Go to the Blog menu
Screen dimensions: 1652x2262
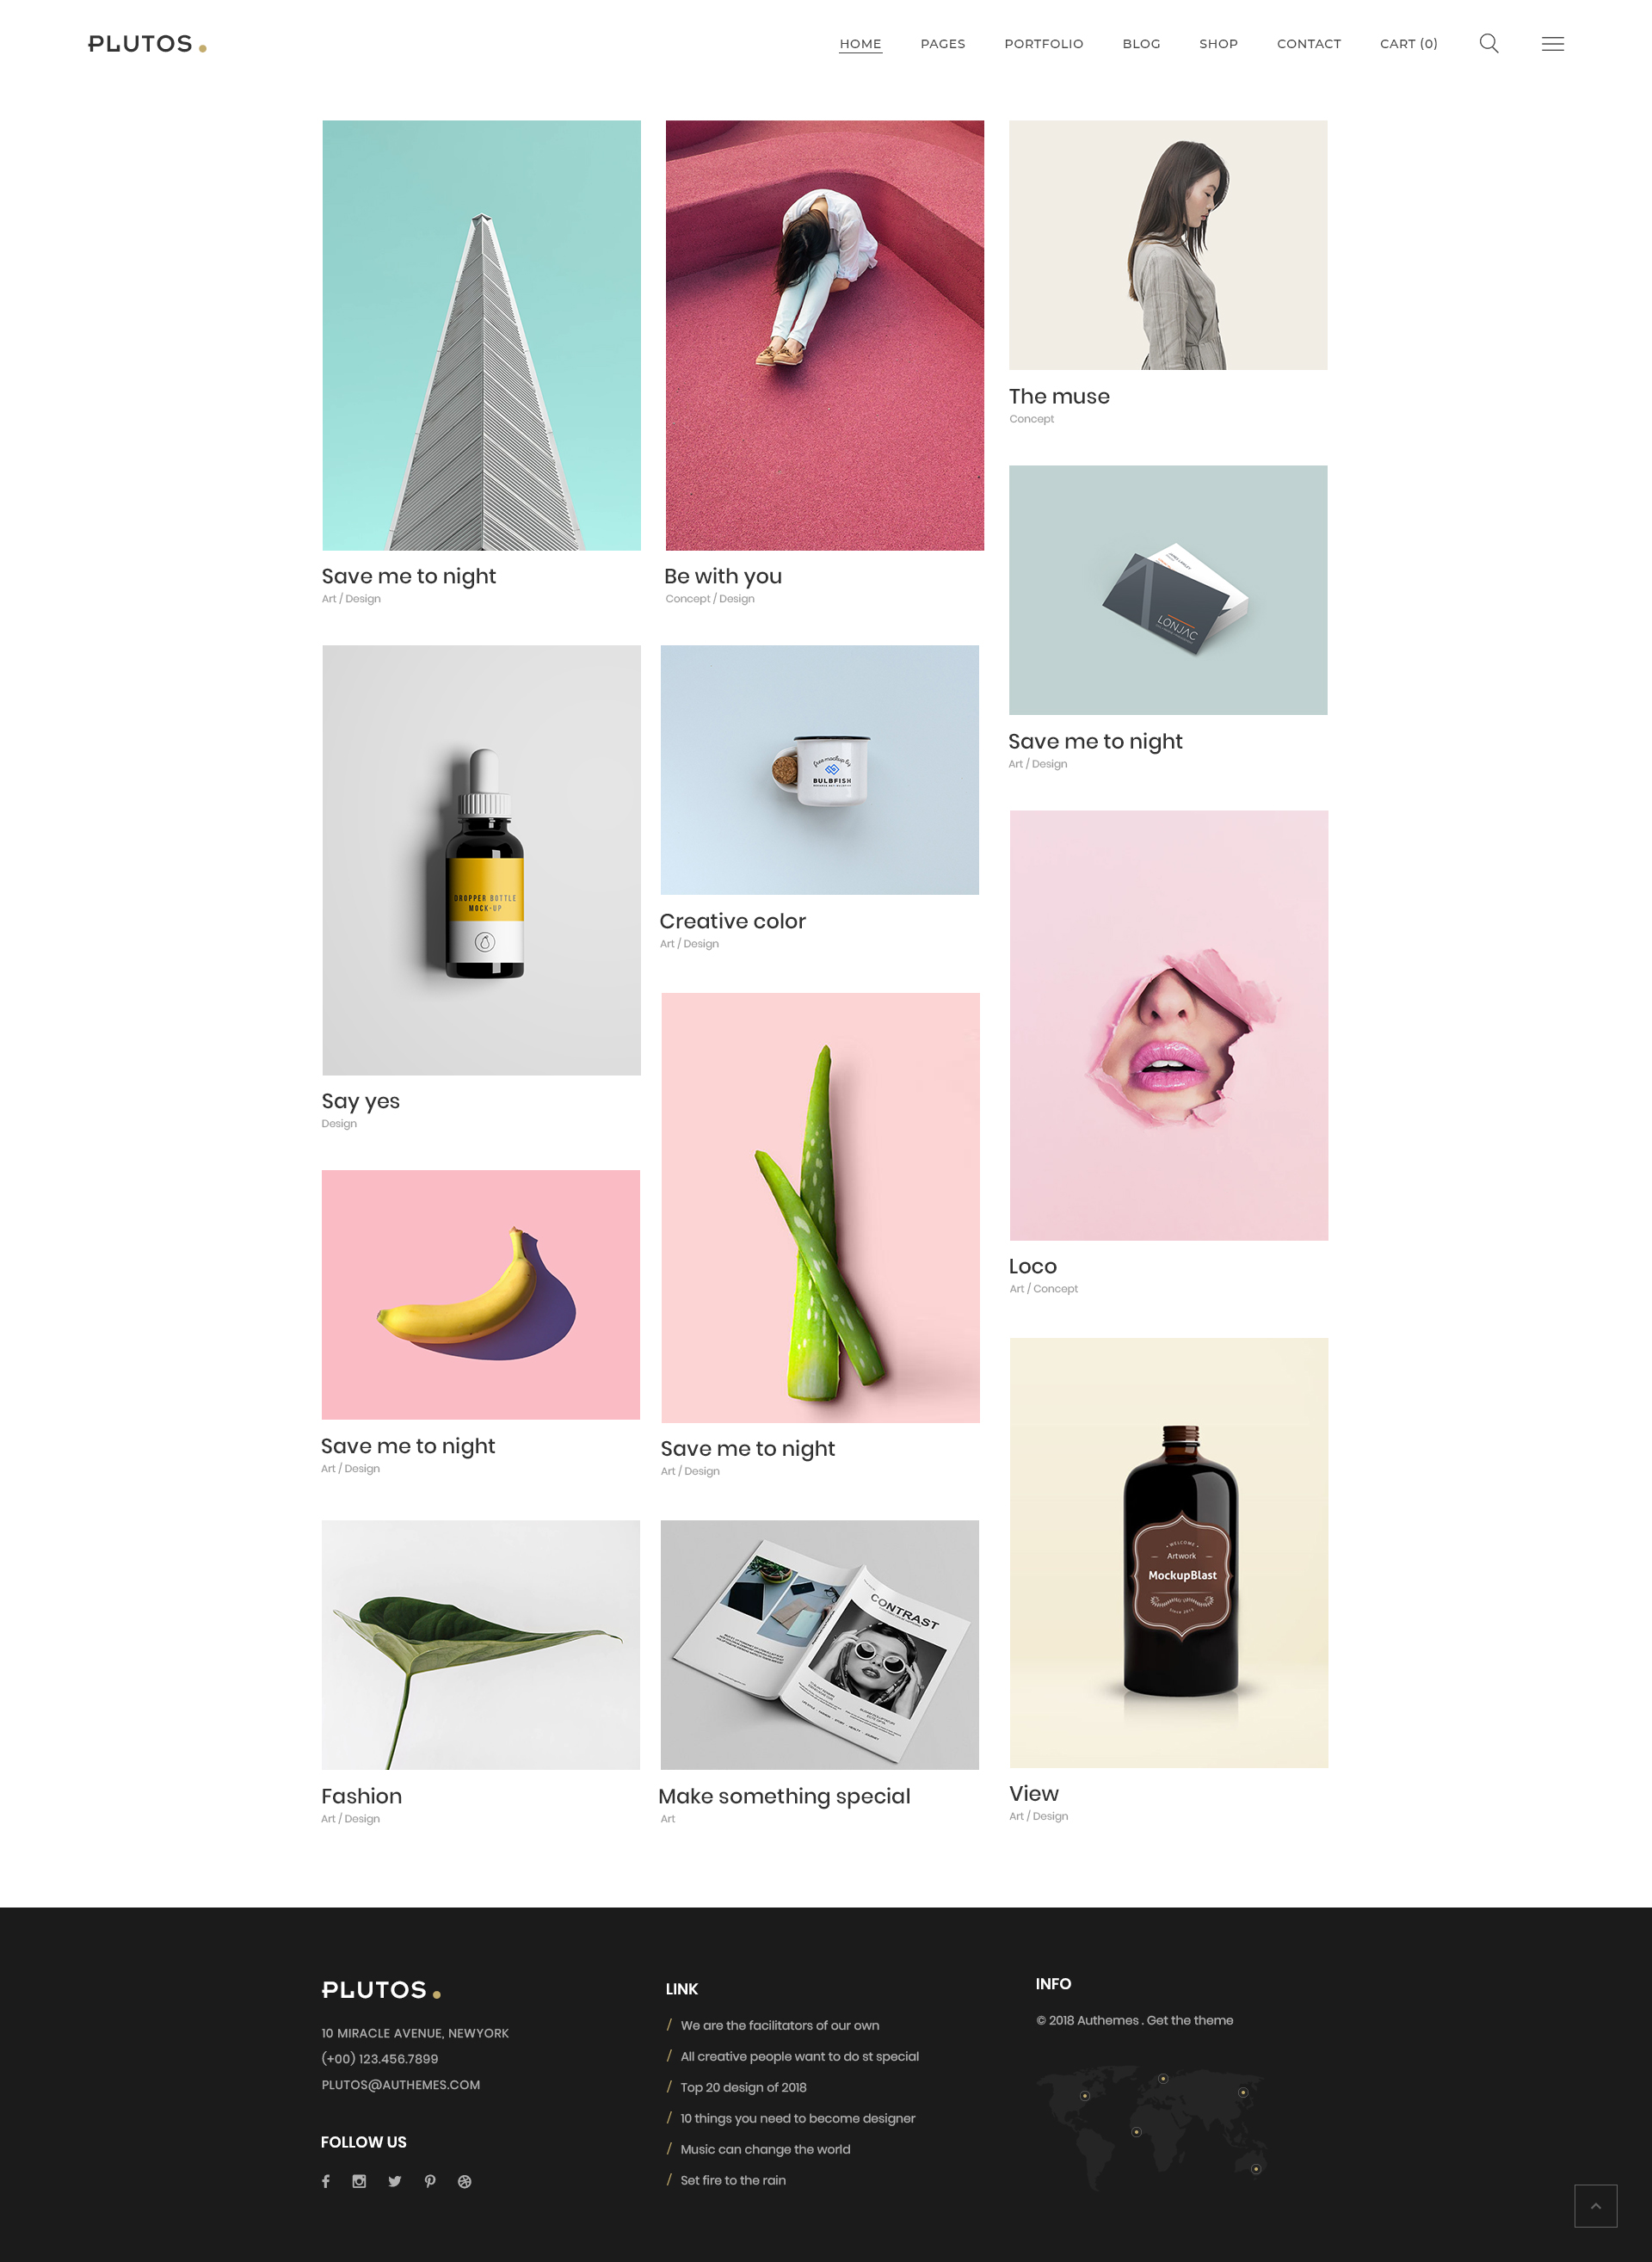point(1141,44)
